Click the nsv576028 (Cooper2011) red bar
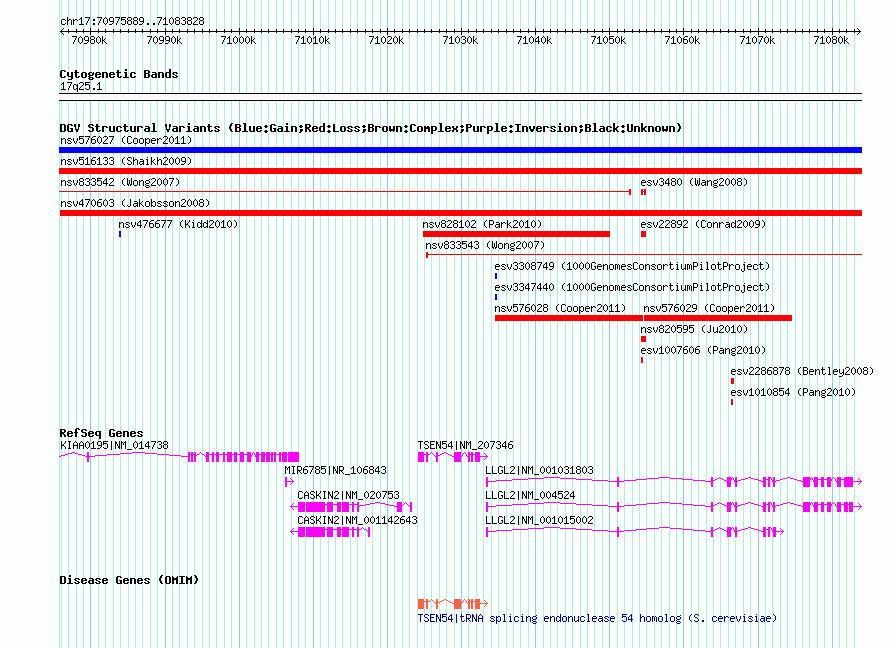Screen dimensions: 890x648 pyautogui.click(x=568, y=318)
